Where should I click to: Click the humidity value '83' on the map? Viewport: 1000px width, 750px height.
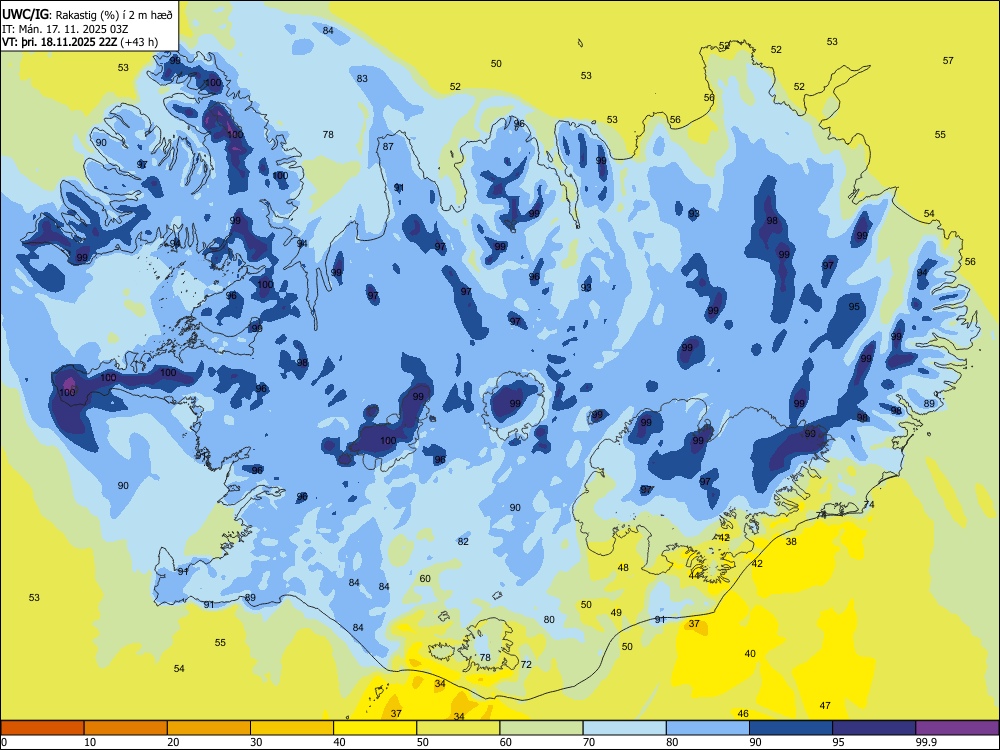pos(362,78)
